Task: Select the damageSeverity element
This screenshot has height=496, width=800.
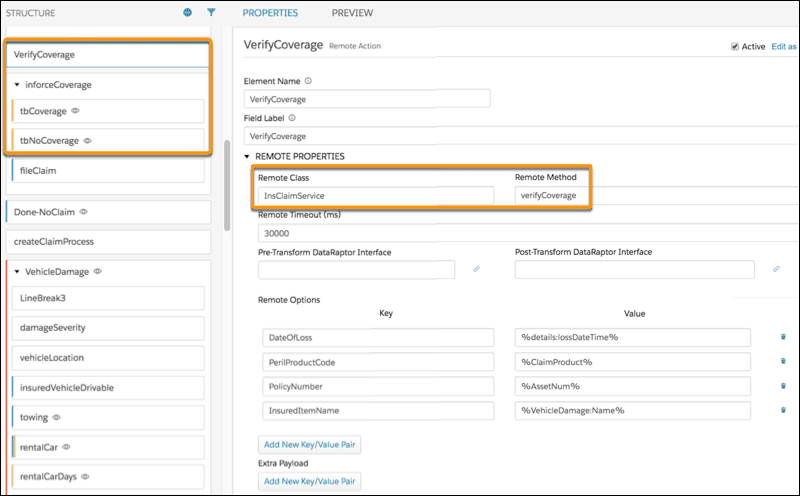Action: coord(108,328)
